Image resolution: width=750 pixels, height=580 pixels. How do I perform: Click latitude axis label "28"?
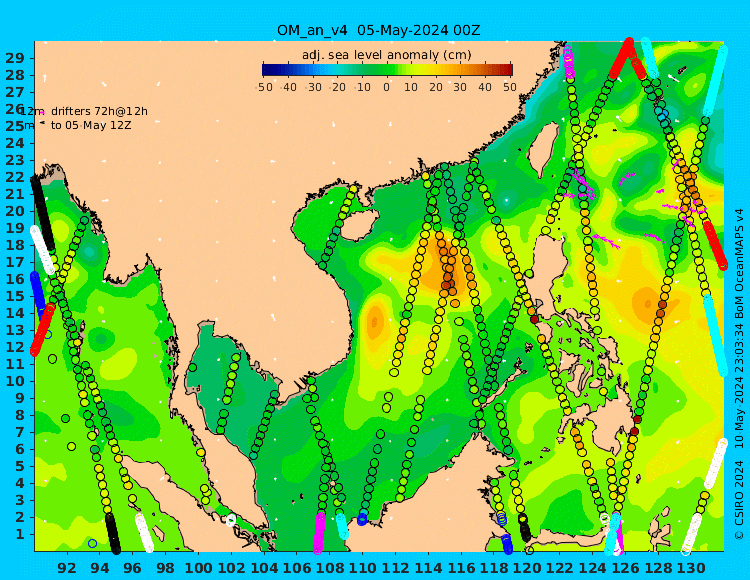click(14, 75)
